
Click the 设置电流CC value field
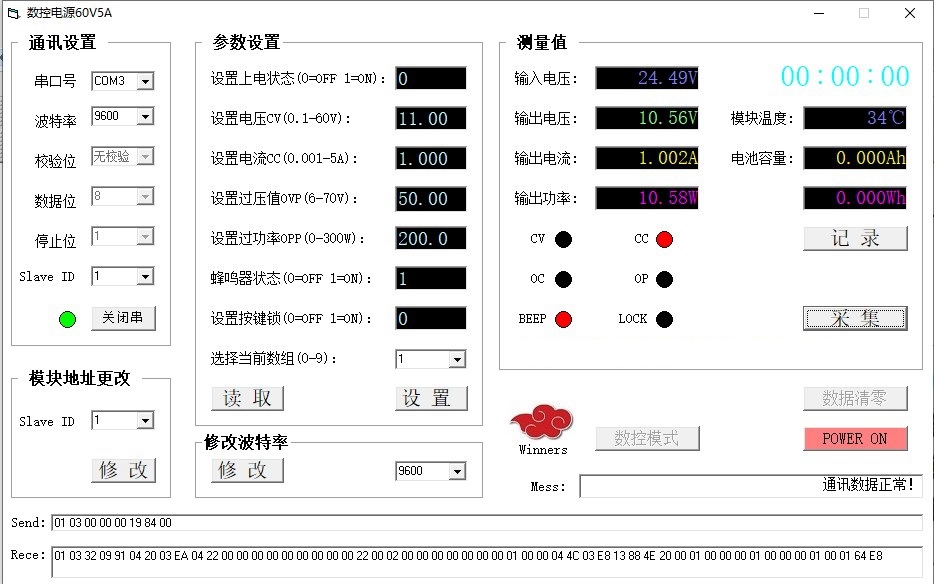(x=430, y=159)
